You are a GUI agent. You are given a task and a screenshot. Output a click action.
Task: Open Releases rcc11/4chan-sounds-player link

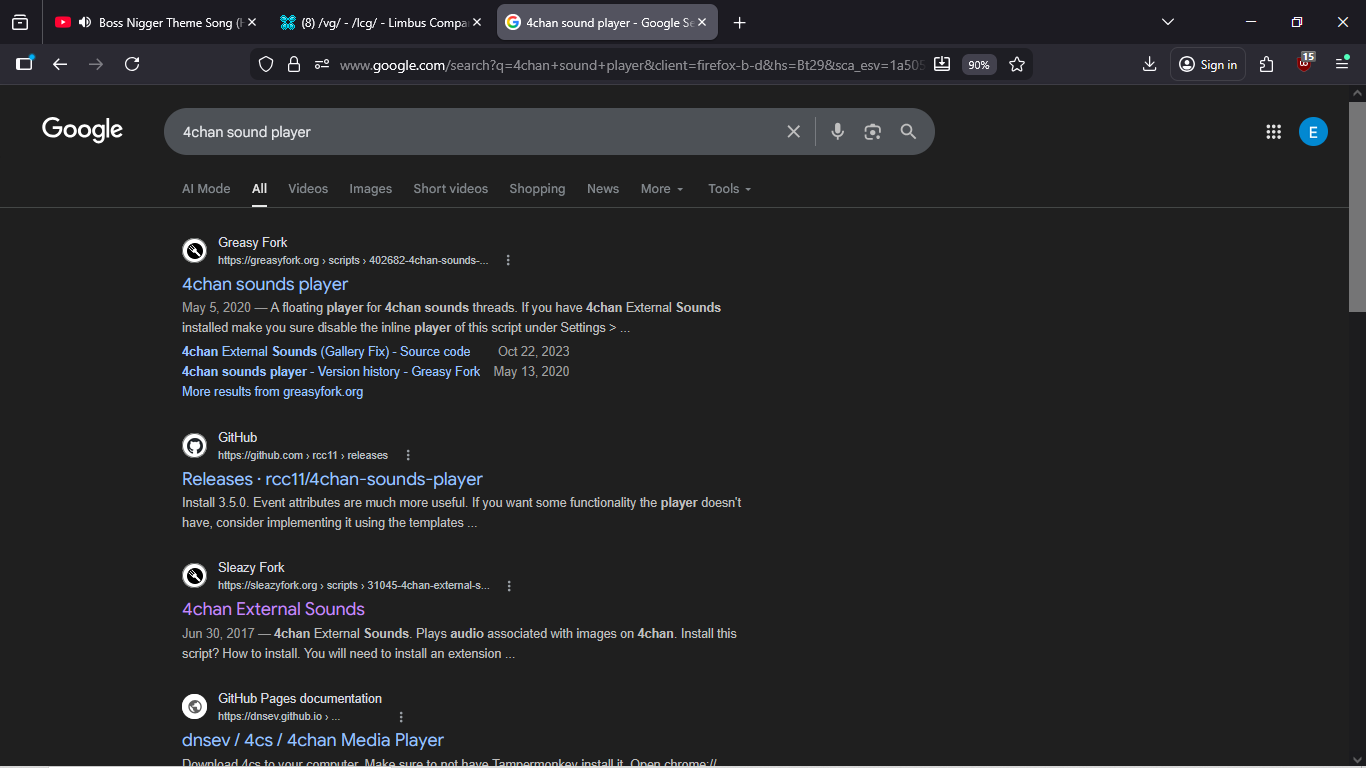click(332, 479)
